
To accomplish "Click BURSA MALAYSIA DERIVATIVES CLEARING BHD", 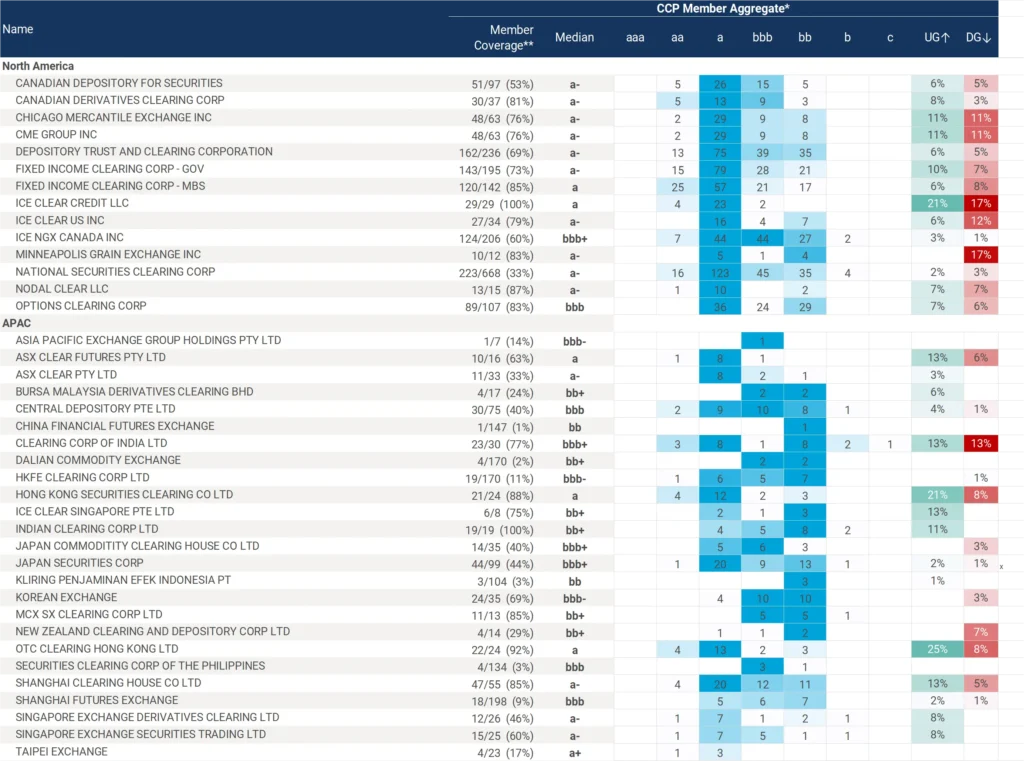I will 135,392.
